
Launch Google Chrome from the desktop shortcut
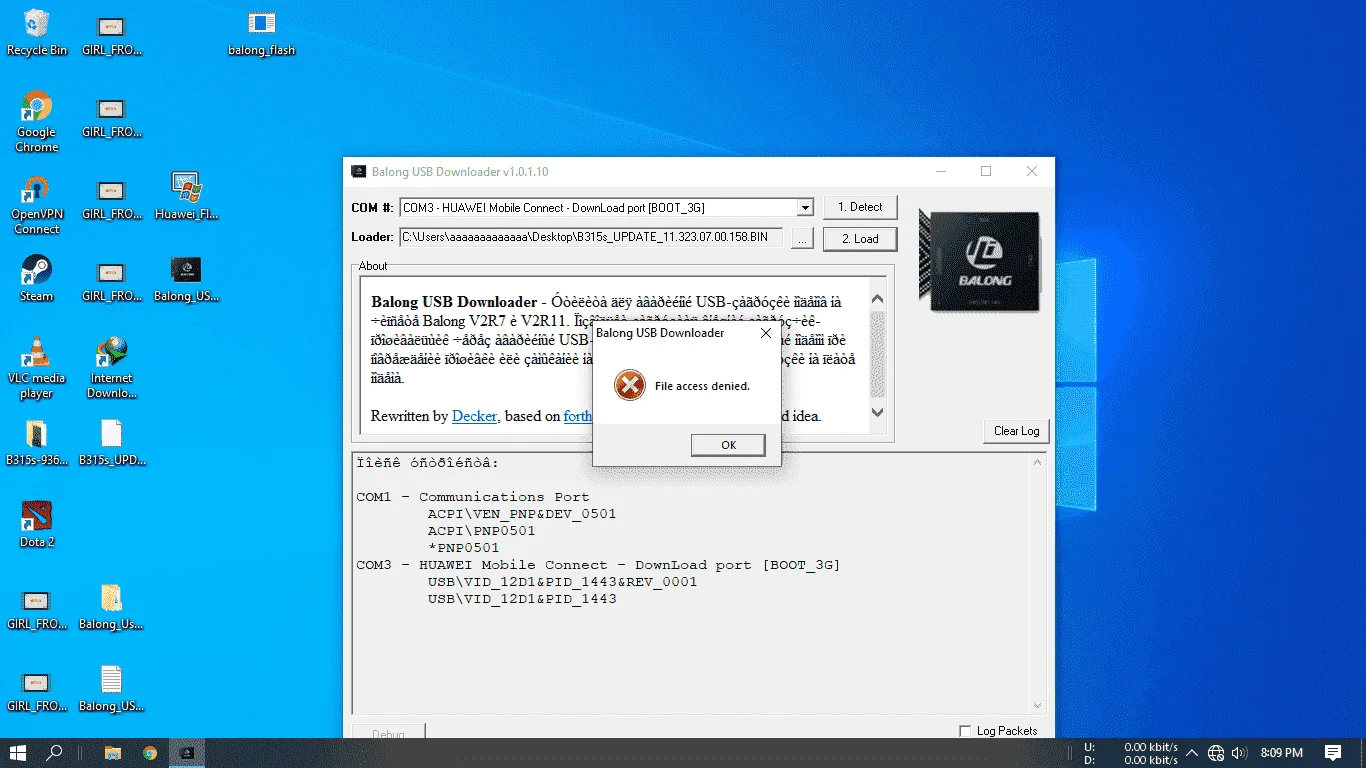[x=37, y=122]
